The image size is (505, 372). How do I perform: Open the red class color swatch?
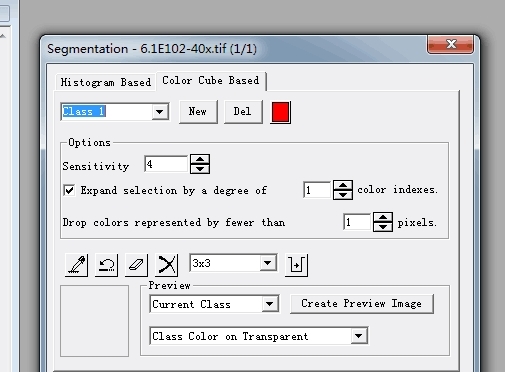point(280,112)
